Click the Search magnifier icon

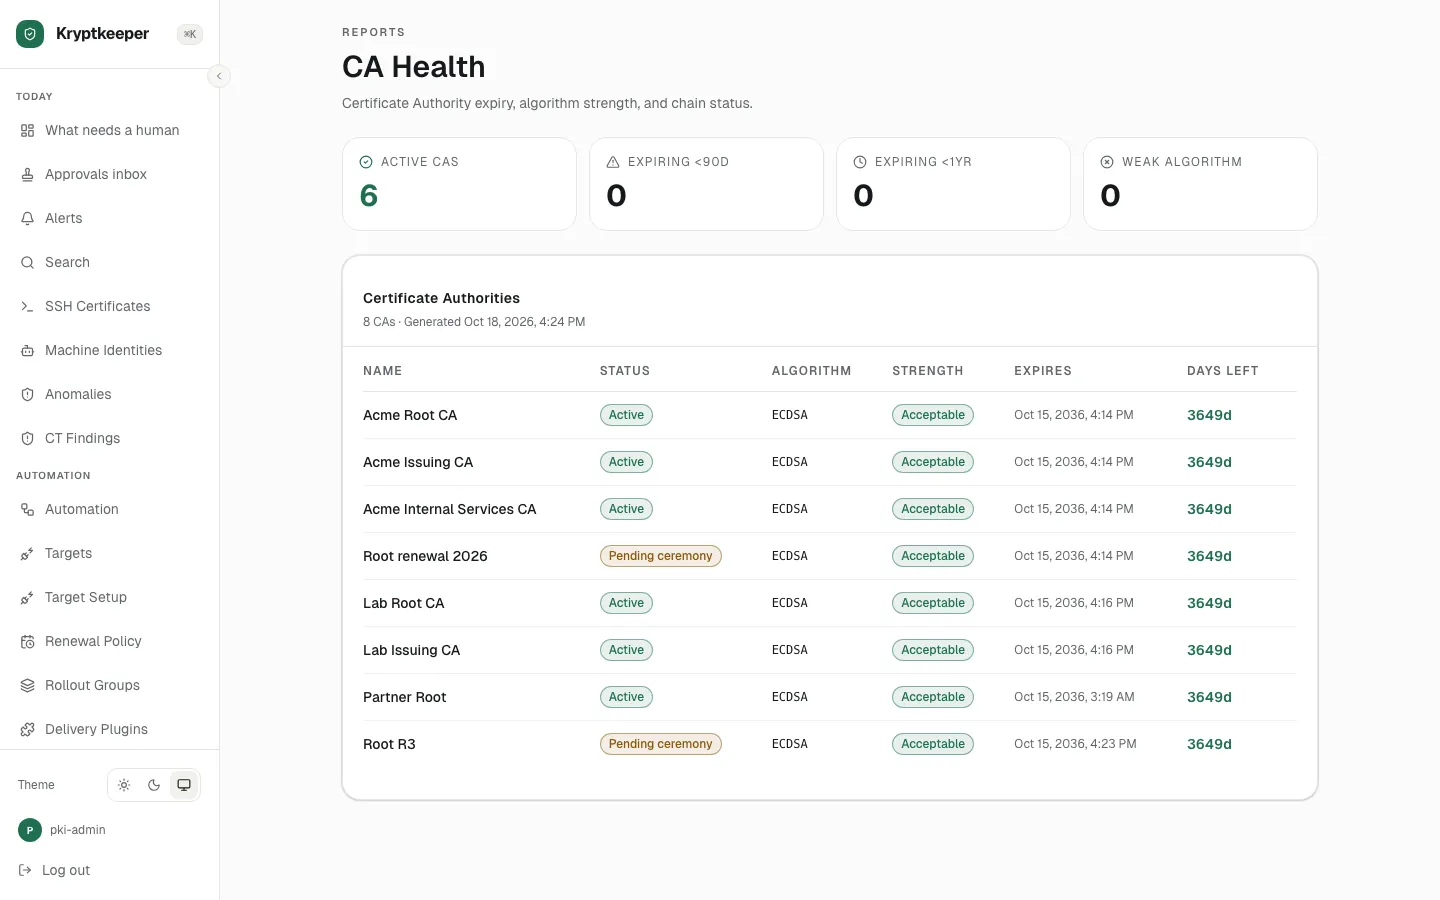point(28,263)
